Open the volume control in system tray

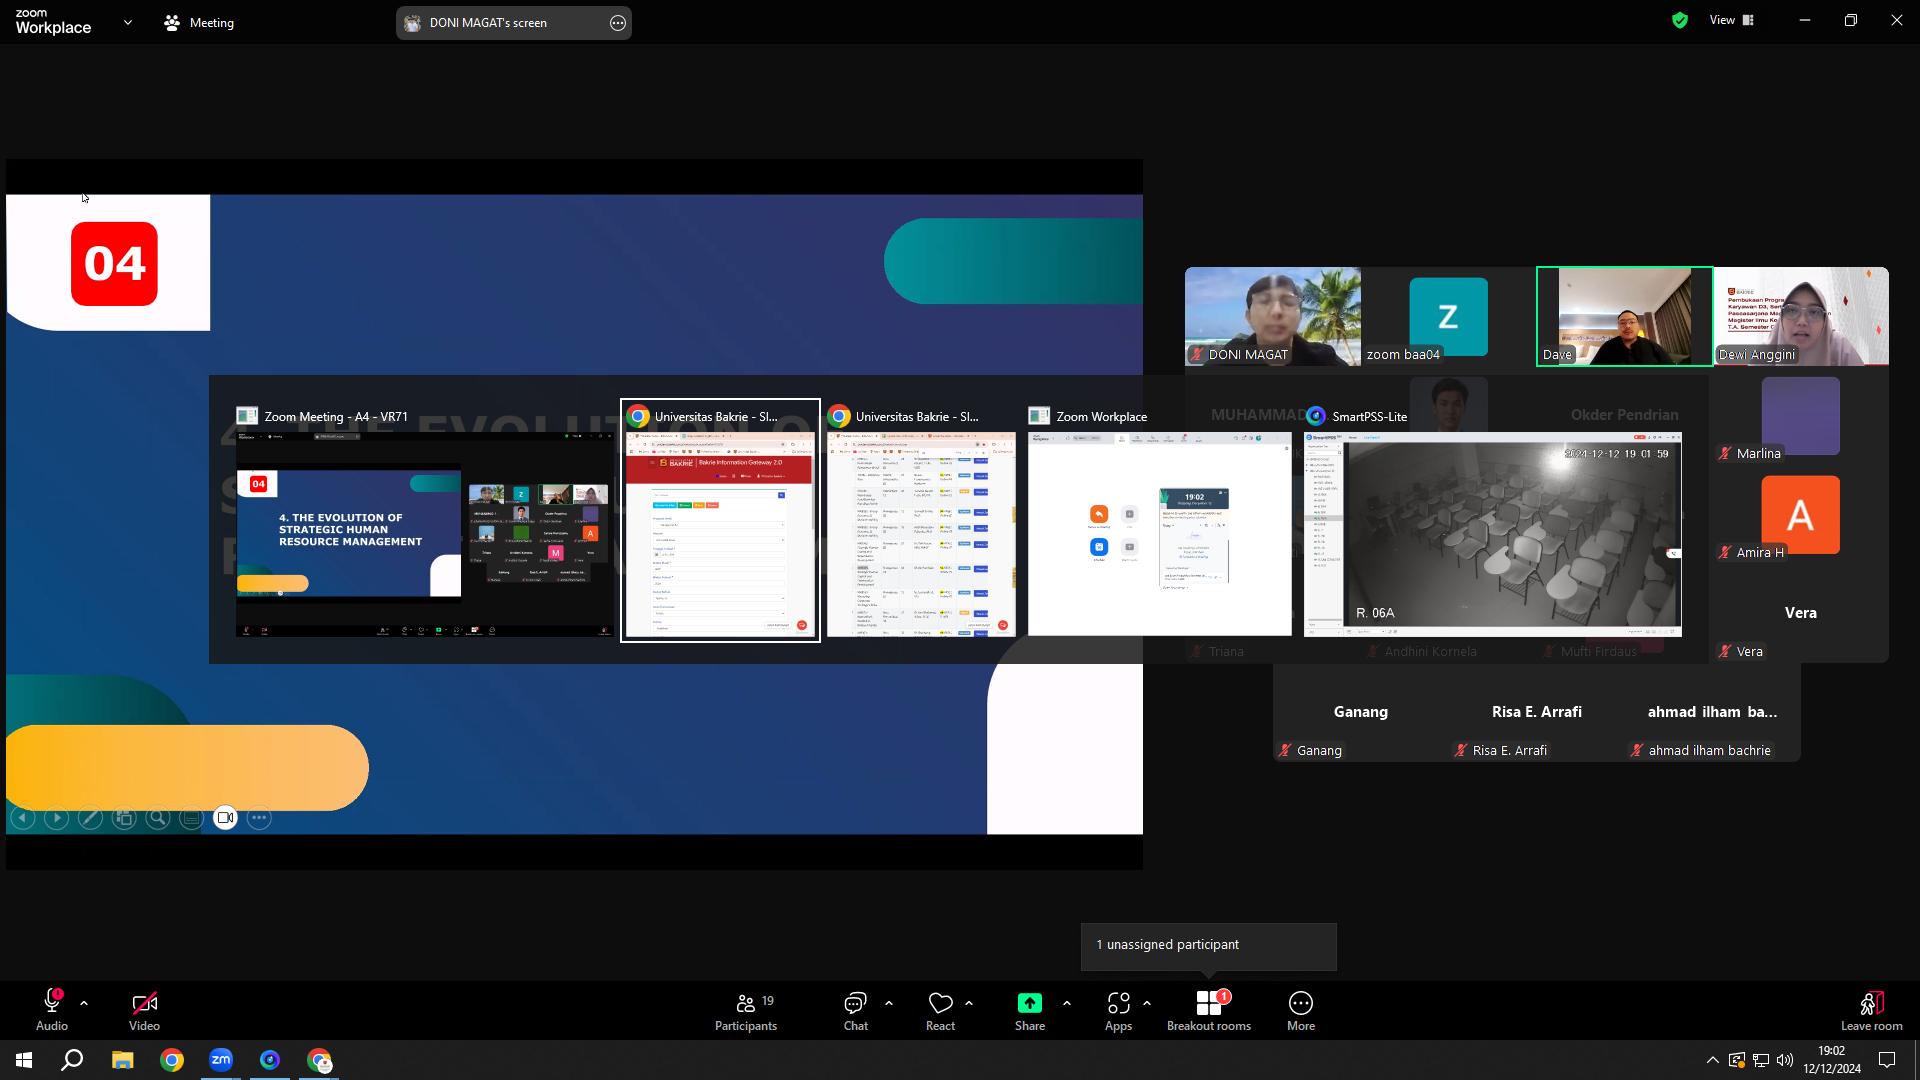pyautogui.click(x=1785, y=1060)
